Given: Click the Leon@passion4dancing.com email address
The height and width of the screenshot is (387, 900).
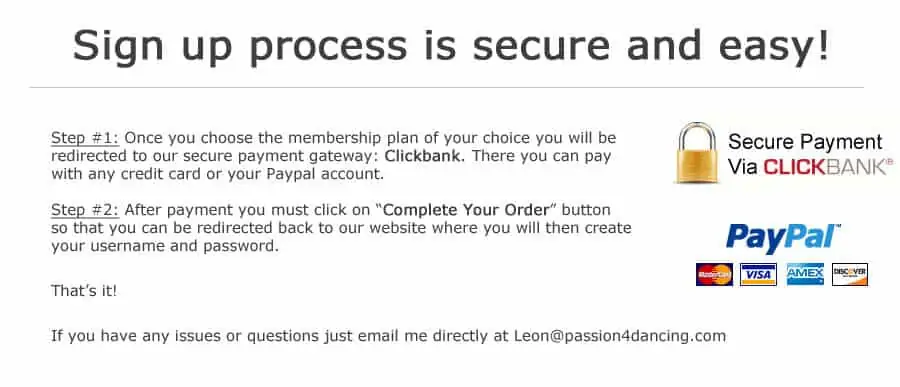Looking at the screenshot, I should (x=620, y=336).
